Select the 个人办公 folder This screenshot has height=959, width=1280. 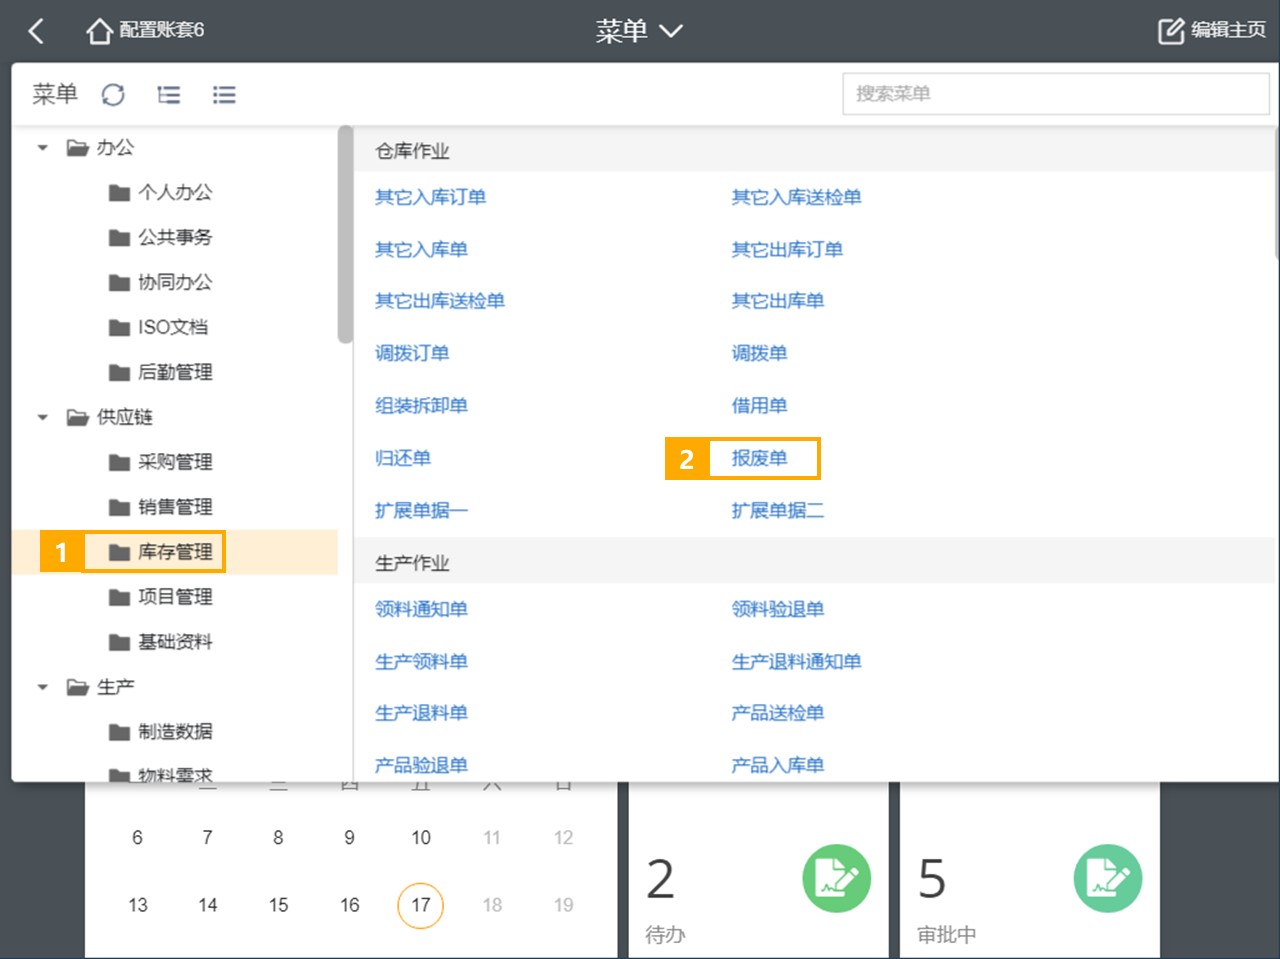tap(160, 193)
